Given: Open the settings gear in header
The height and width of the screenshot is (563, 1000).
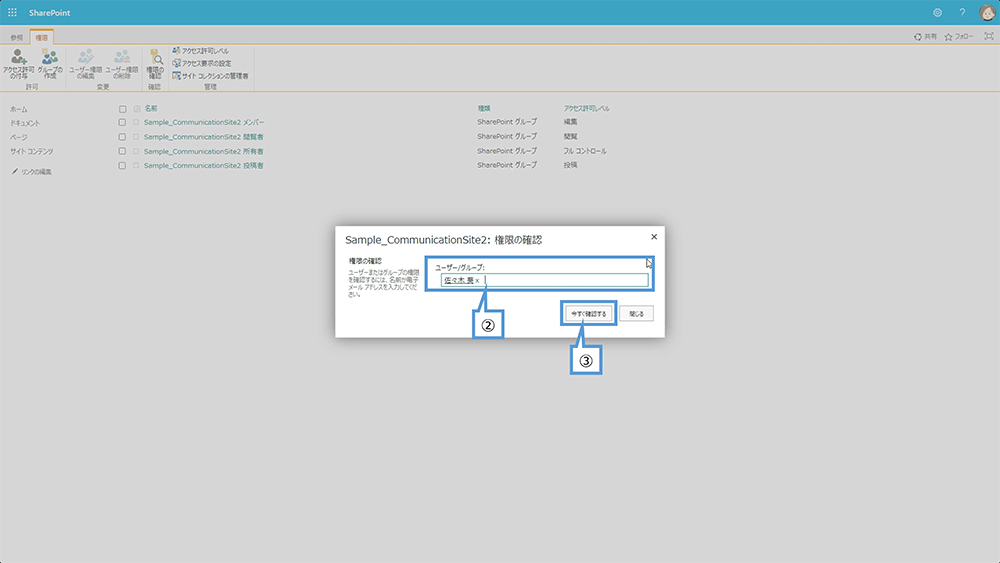Looking at the screenshot, I should (x=937, y=12).
